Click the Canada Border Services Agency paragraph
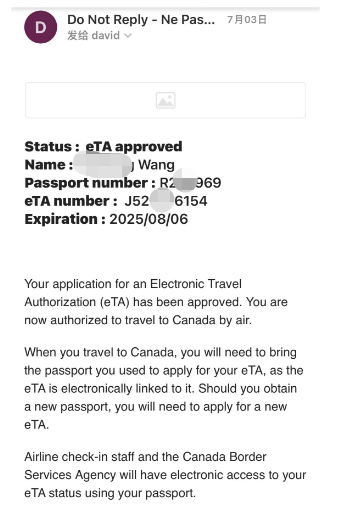The height and width of the screenshot is (516, 361). coord(165,475)
